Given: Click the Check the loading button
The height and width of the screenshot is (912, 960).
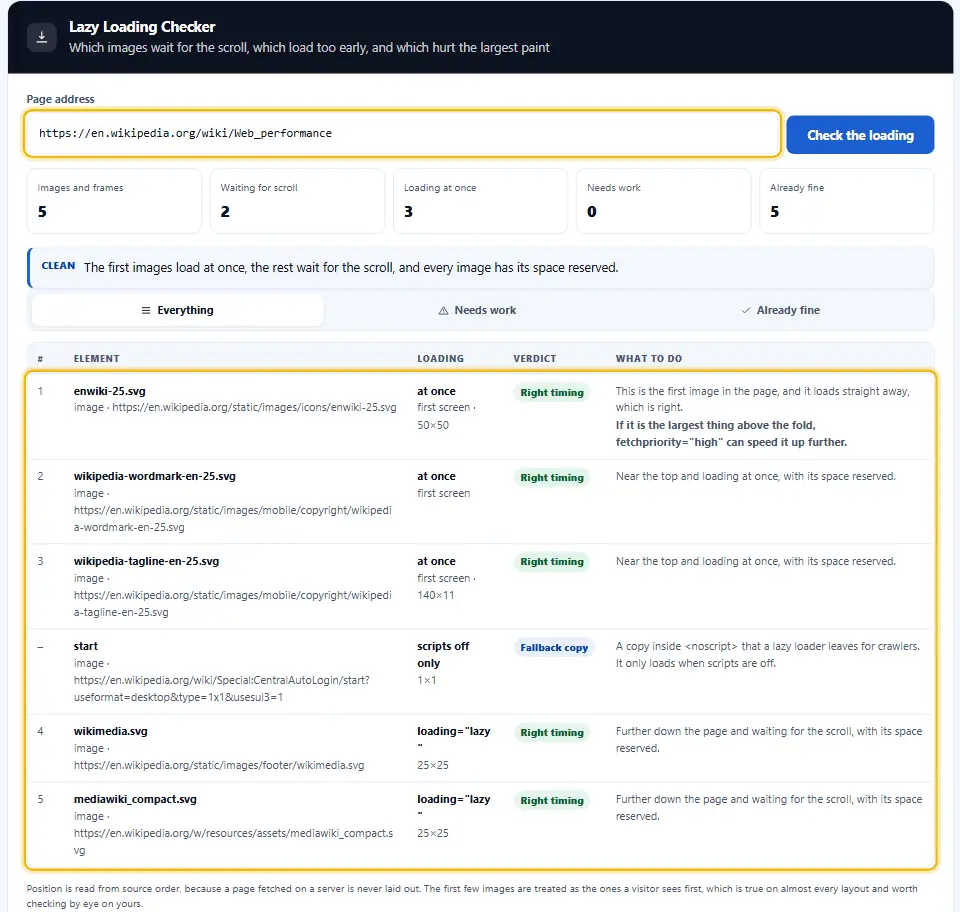Looking at the screenshot, I should (x=860, y=135).
